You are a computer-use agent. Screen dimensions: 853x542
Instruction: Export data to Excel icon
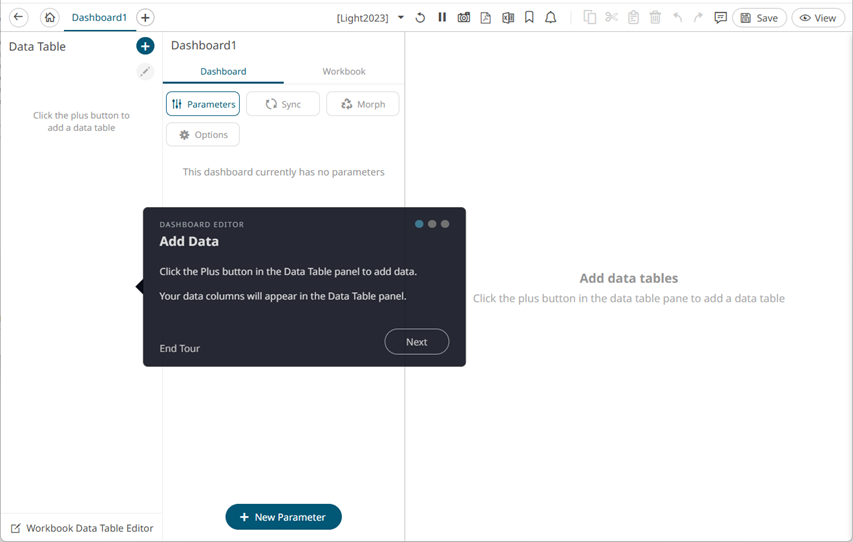point(508,18)
